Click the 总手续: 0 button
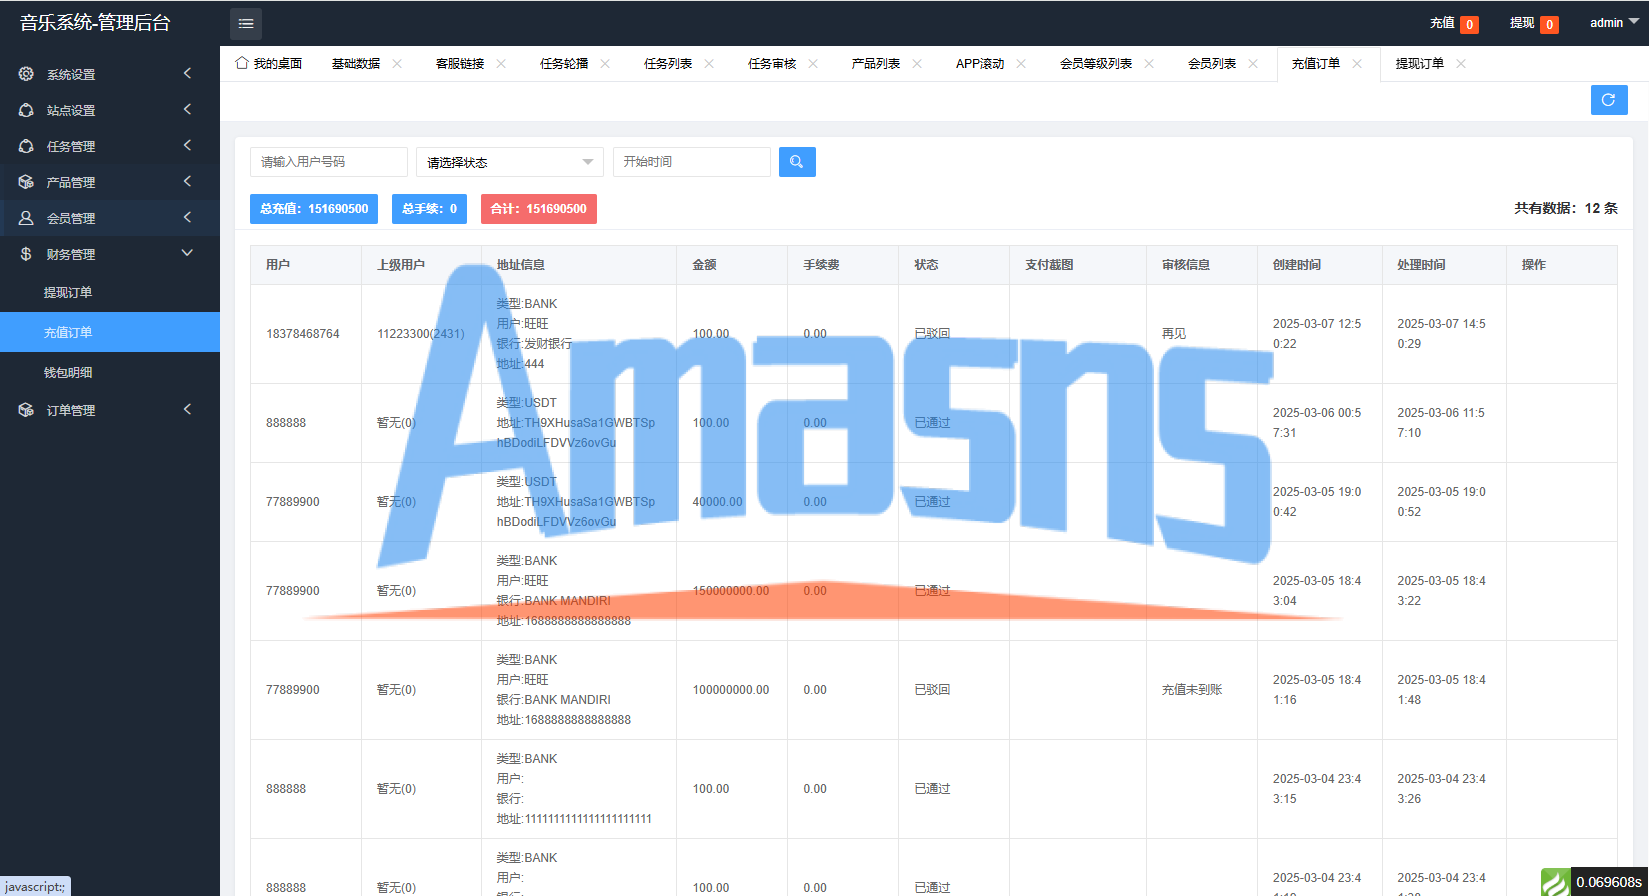Screen dimensions: 1649x896 (x=429, y=209)
